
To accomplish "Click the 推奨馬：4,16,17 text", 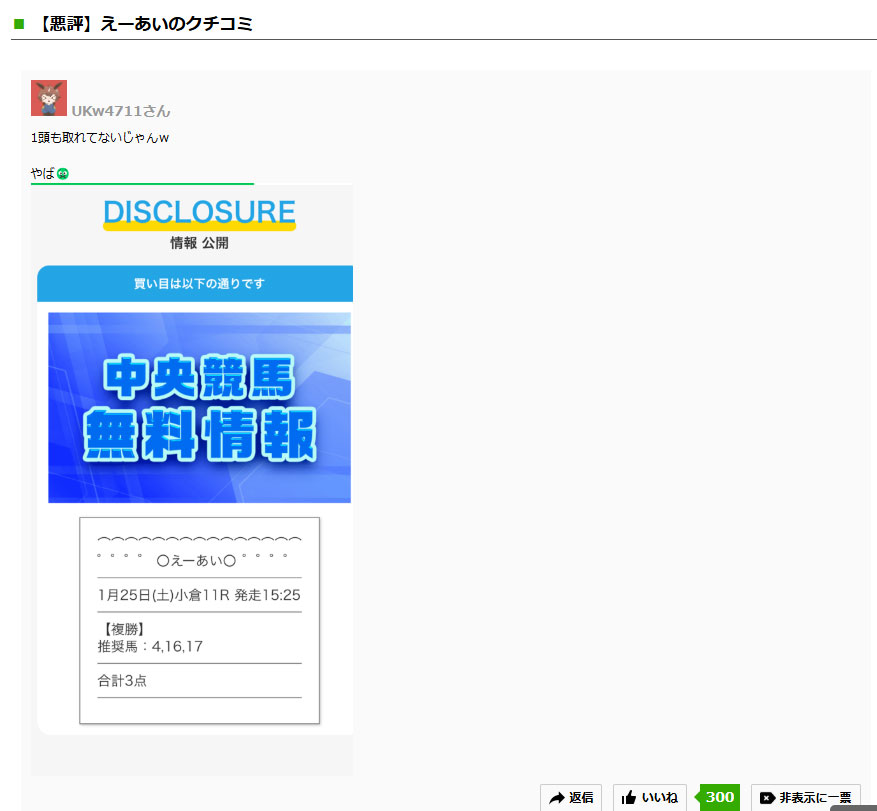I will [150, 646].
